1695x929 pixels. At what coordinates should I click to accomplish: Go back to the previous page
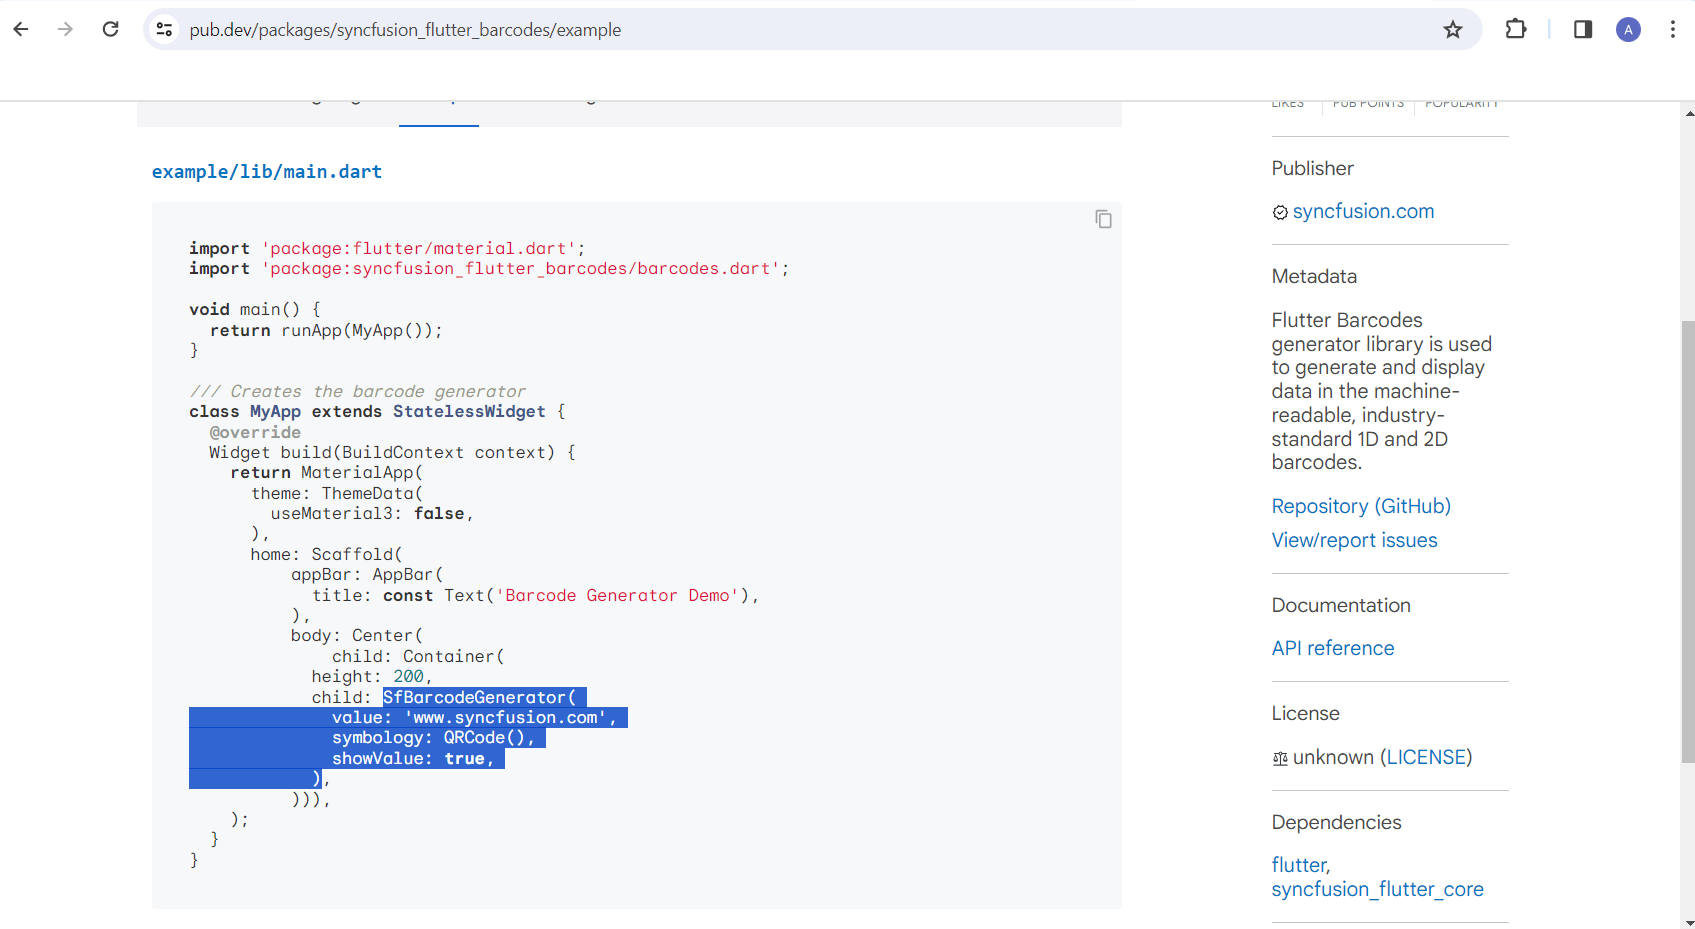click(21, 29)
